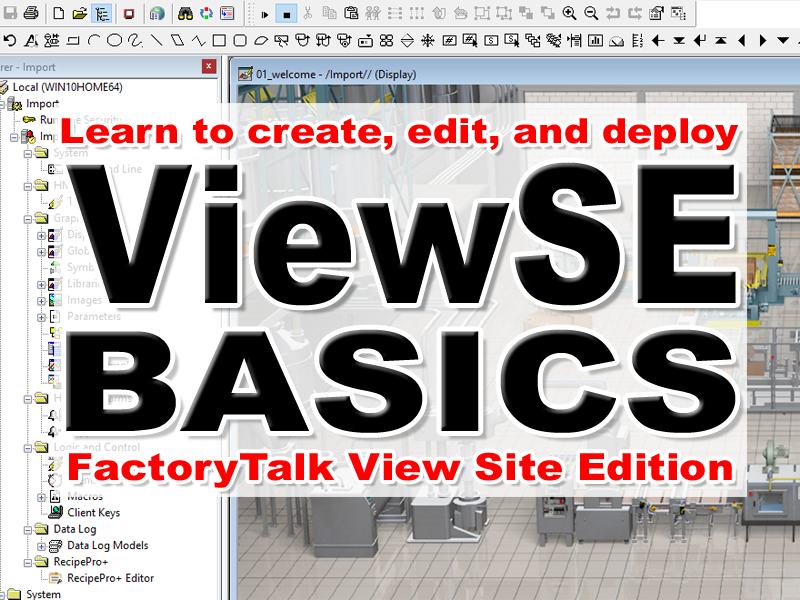Expand the Parameters node with plus box
This screenshot has width=800, height=600.
point(41,317)
